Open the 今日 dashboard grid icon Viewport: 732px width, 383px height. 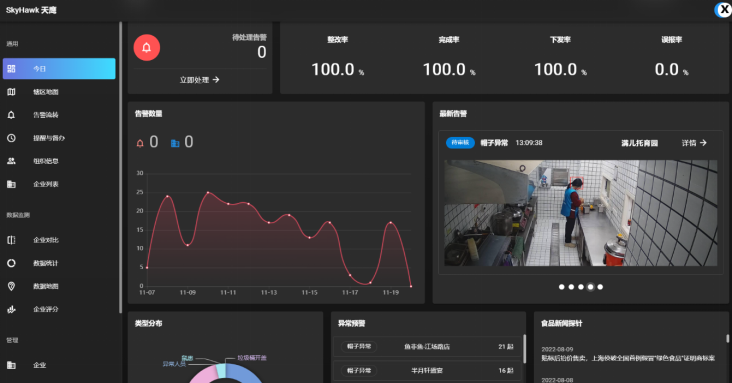[x=11, y=69]
